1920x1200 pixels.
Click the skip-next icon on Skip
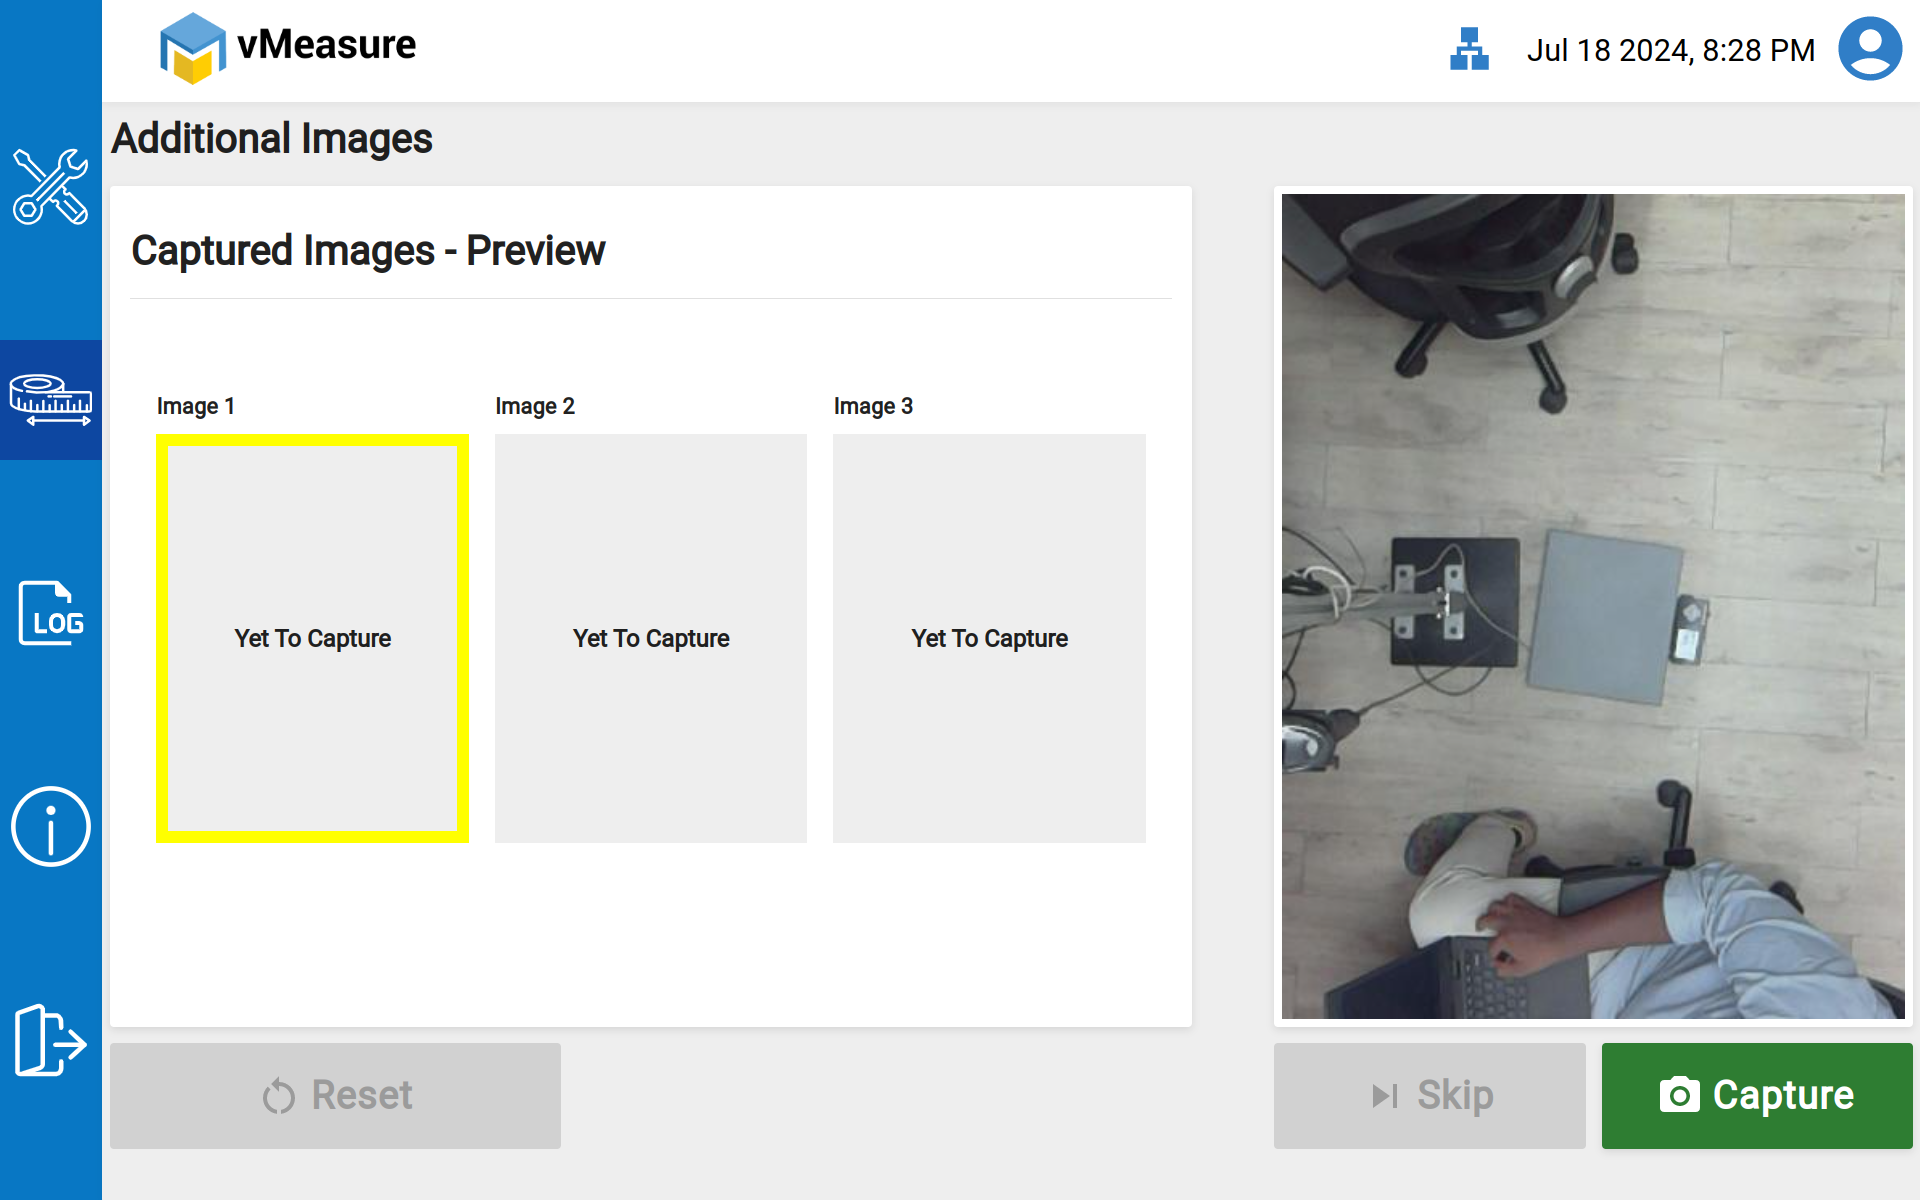point(1385,1096)
